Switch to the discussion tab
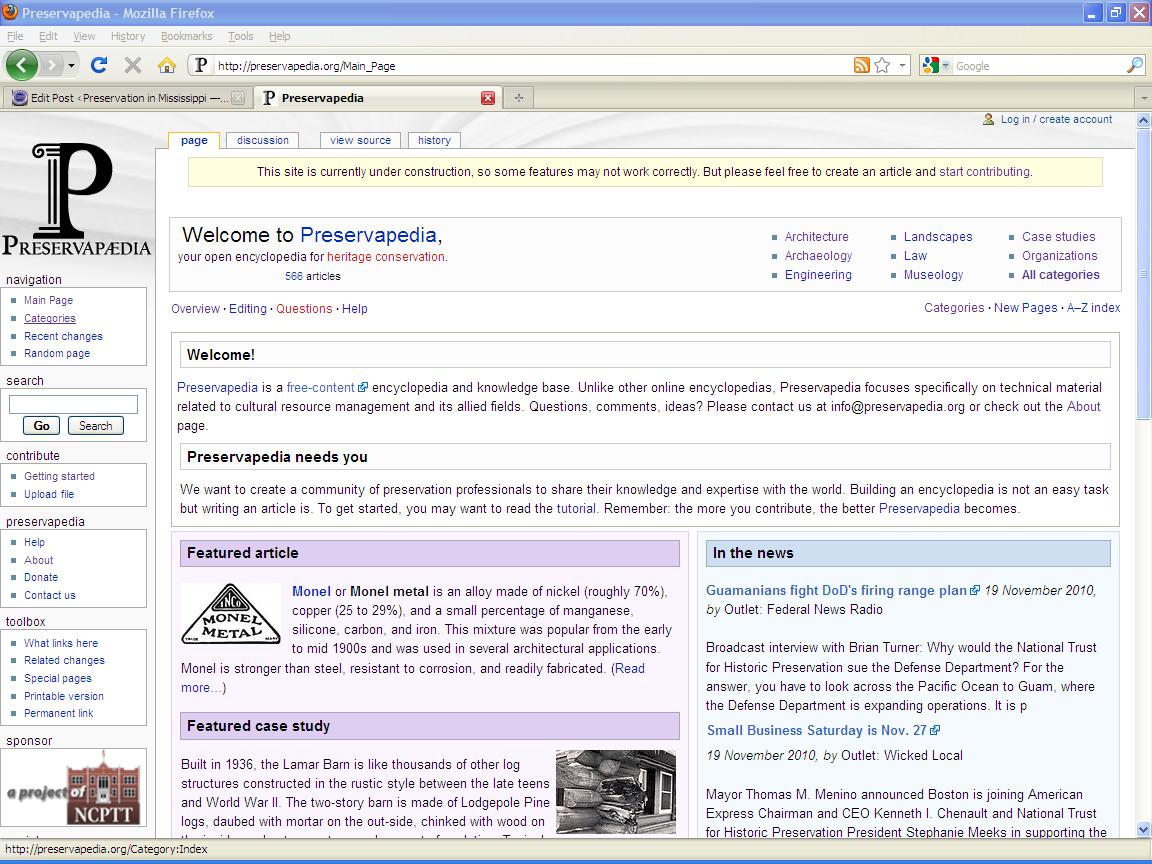Screen dimensions: 1152x864 pyautogui.click(x=263, y=140)
